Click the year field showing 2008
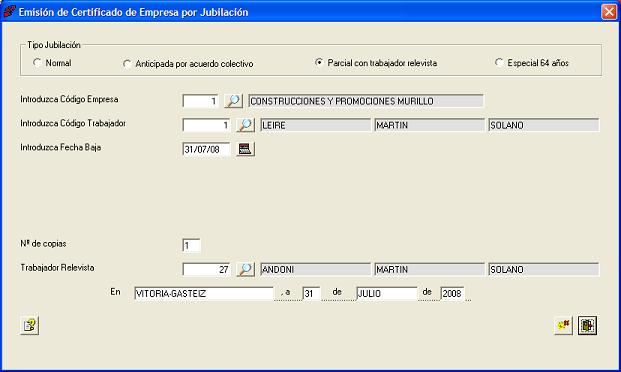The width and height of the screenshot is (621, 372). coord(452,294)
